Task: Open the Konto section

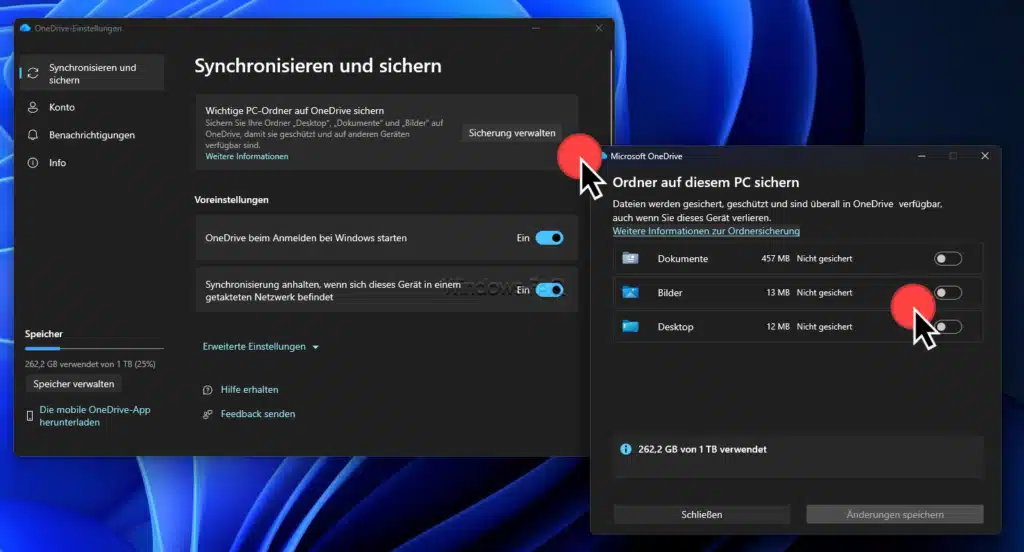Action: [91, 107]
